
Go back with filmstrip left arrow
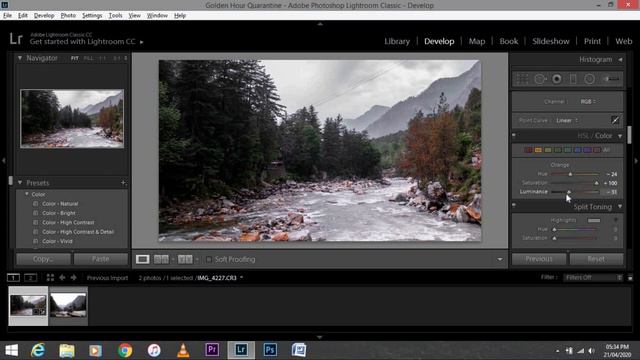point(62,278)
